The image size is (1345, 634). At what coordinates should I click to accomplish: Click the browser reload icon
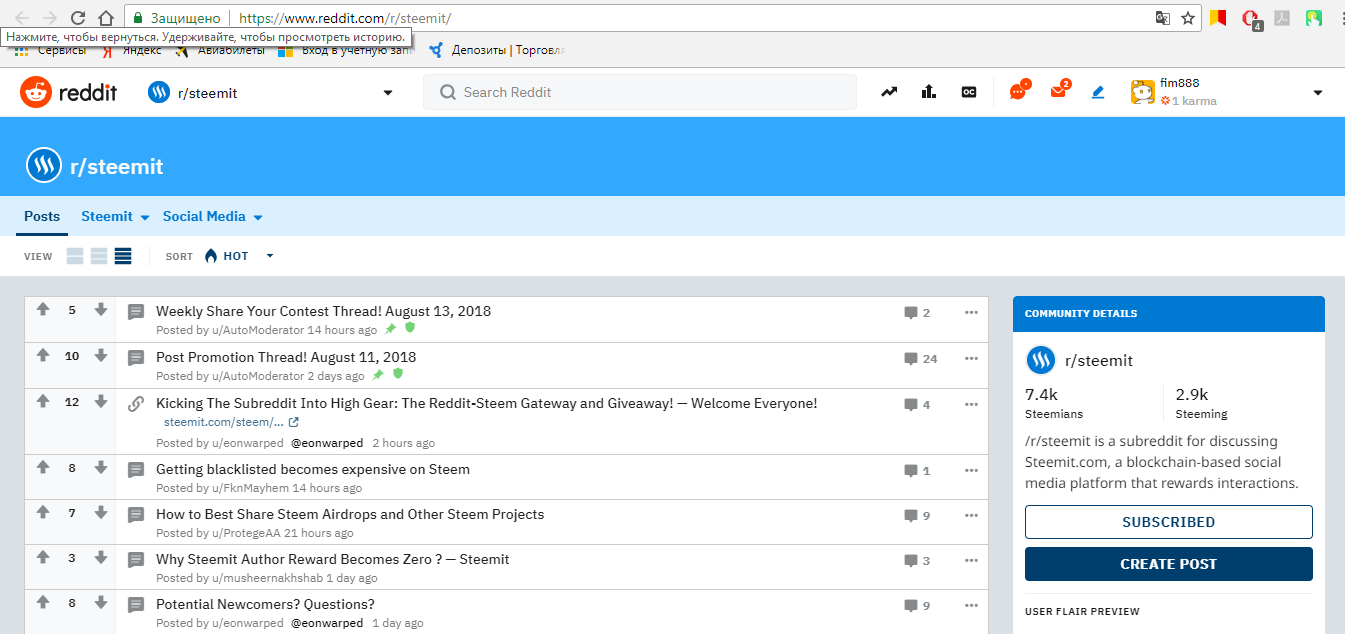point(78,18)
